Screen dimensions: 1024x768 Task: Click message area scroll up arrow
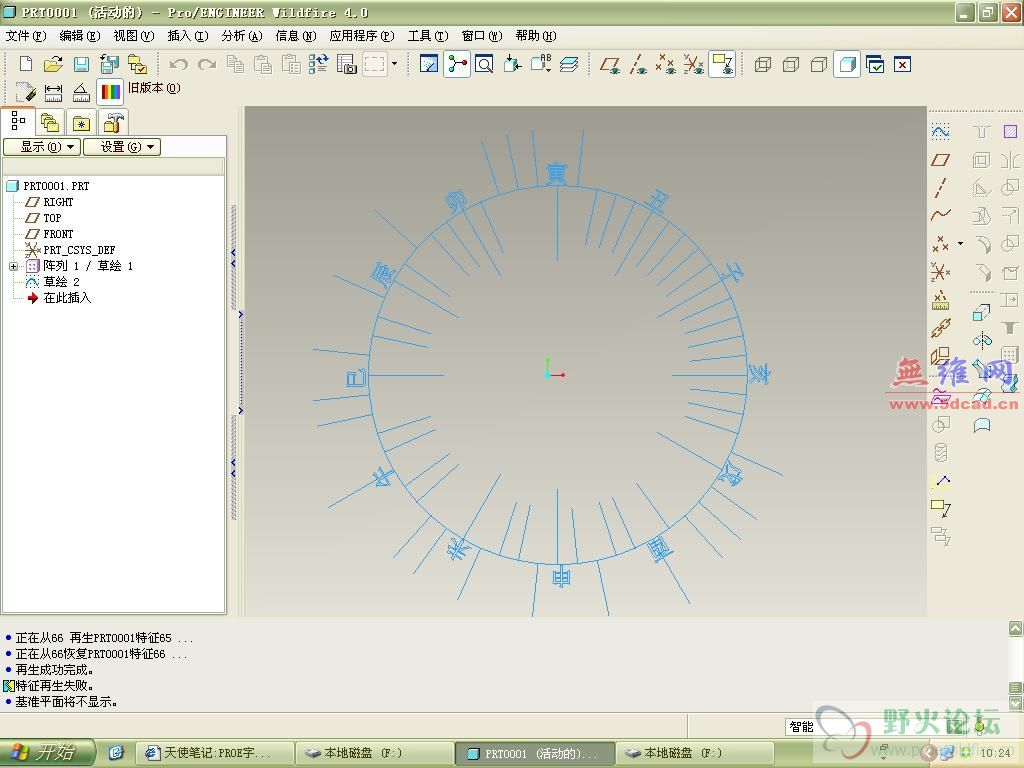tap(1015, 628)
